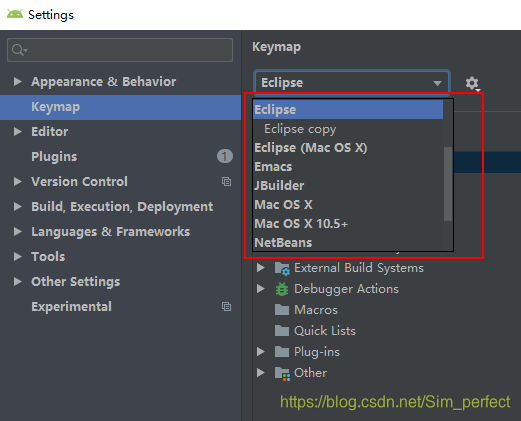Viewport: 521px width, 421px height.
Task: Click the search magnifier icon
Action: point(18,50)
